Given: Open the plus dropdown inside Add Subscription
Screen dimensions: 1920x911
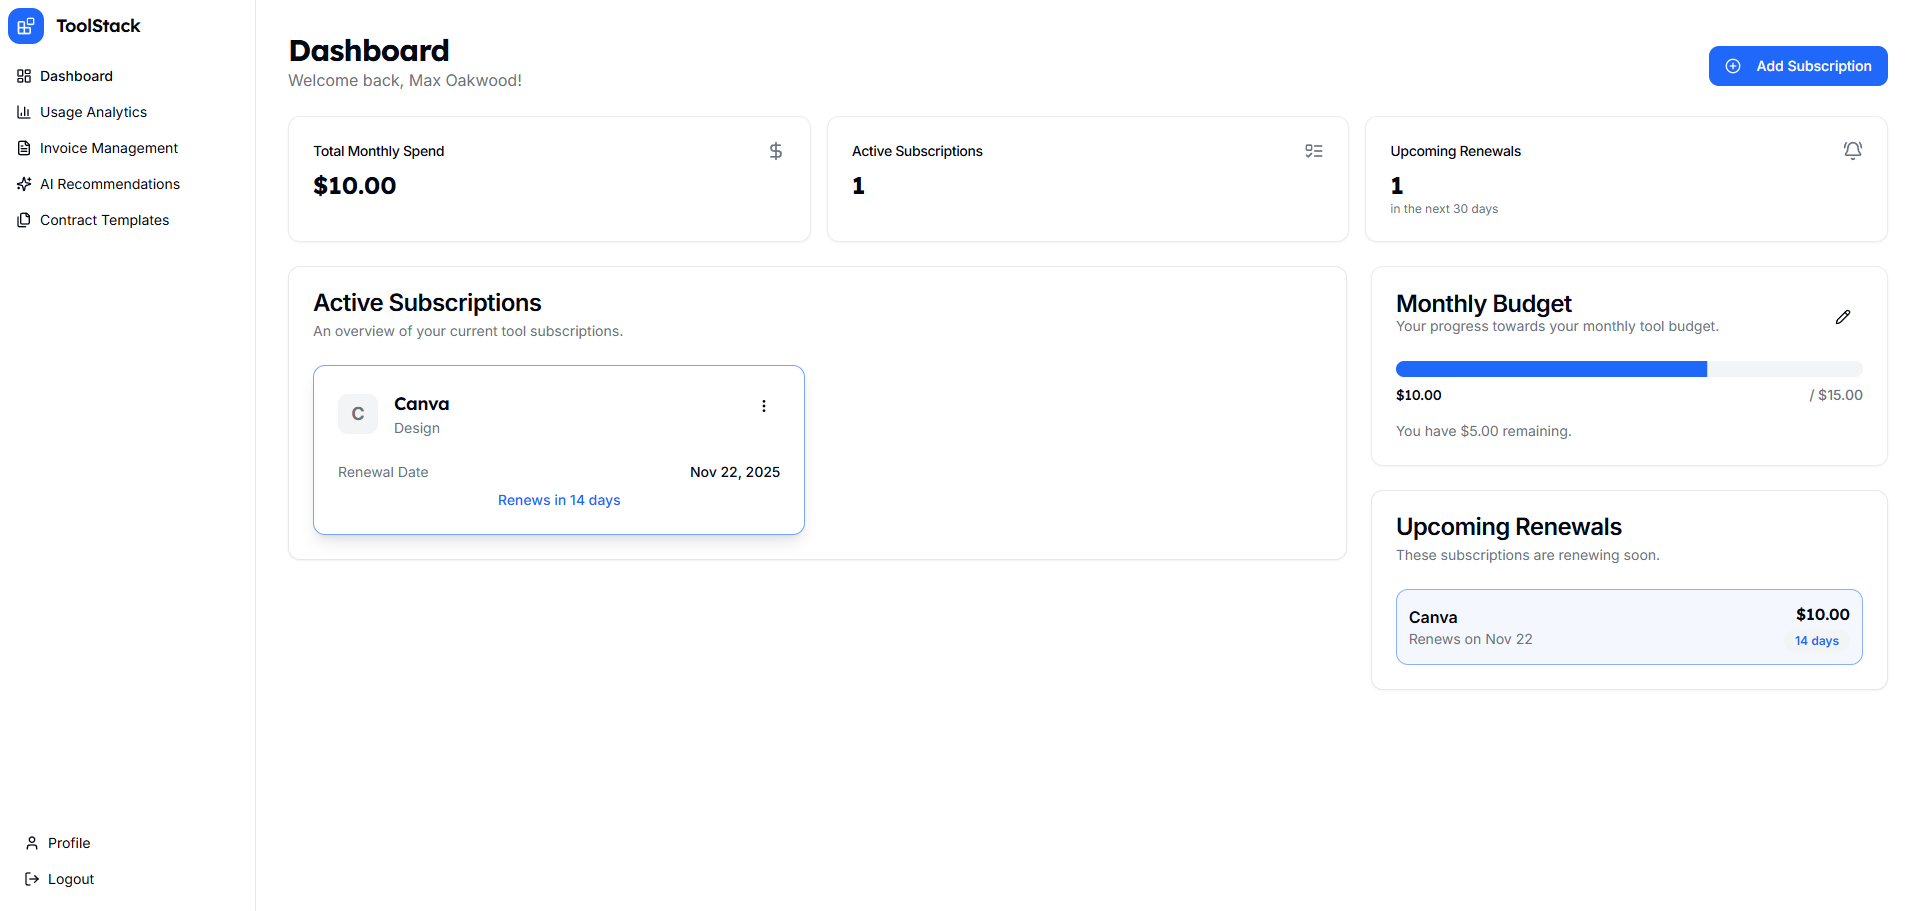Looking at the screenshot, I should (1733, 66).
